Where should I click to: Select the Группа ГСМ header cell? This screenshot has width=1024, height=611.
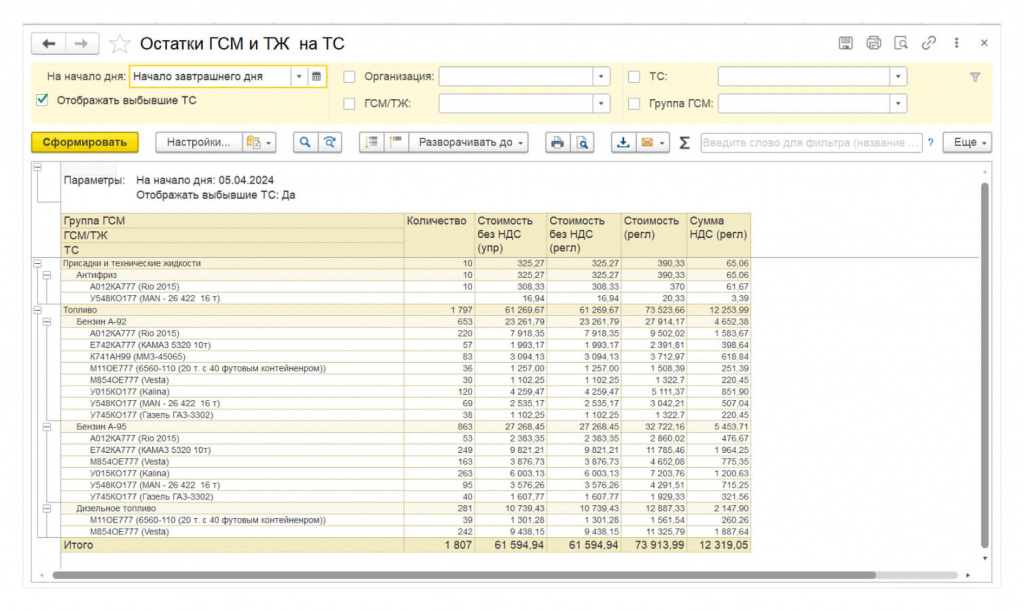232,221
